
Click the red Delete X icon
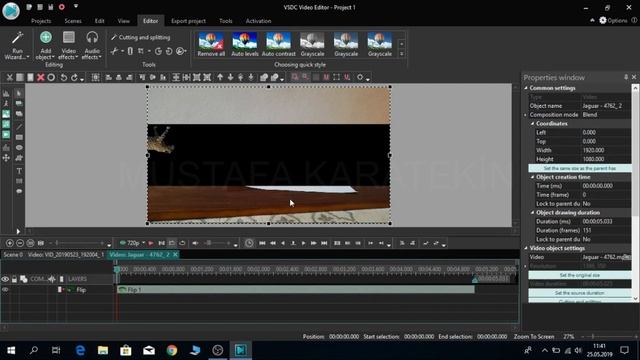40,77
